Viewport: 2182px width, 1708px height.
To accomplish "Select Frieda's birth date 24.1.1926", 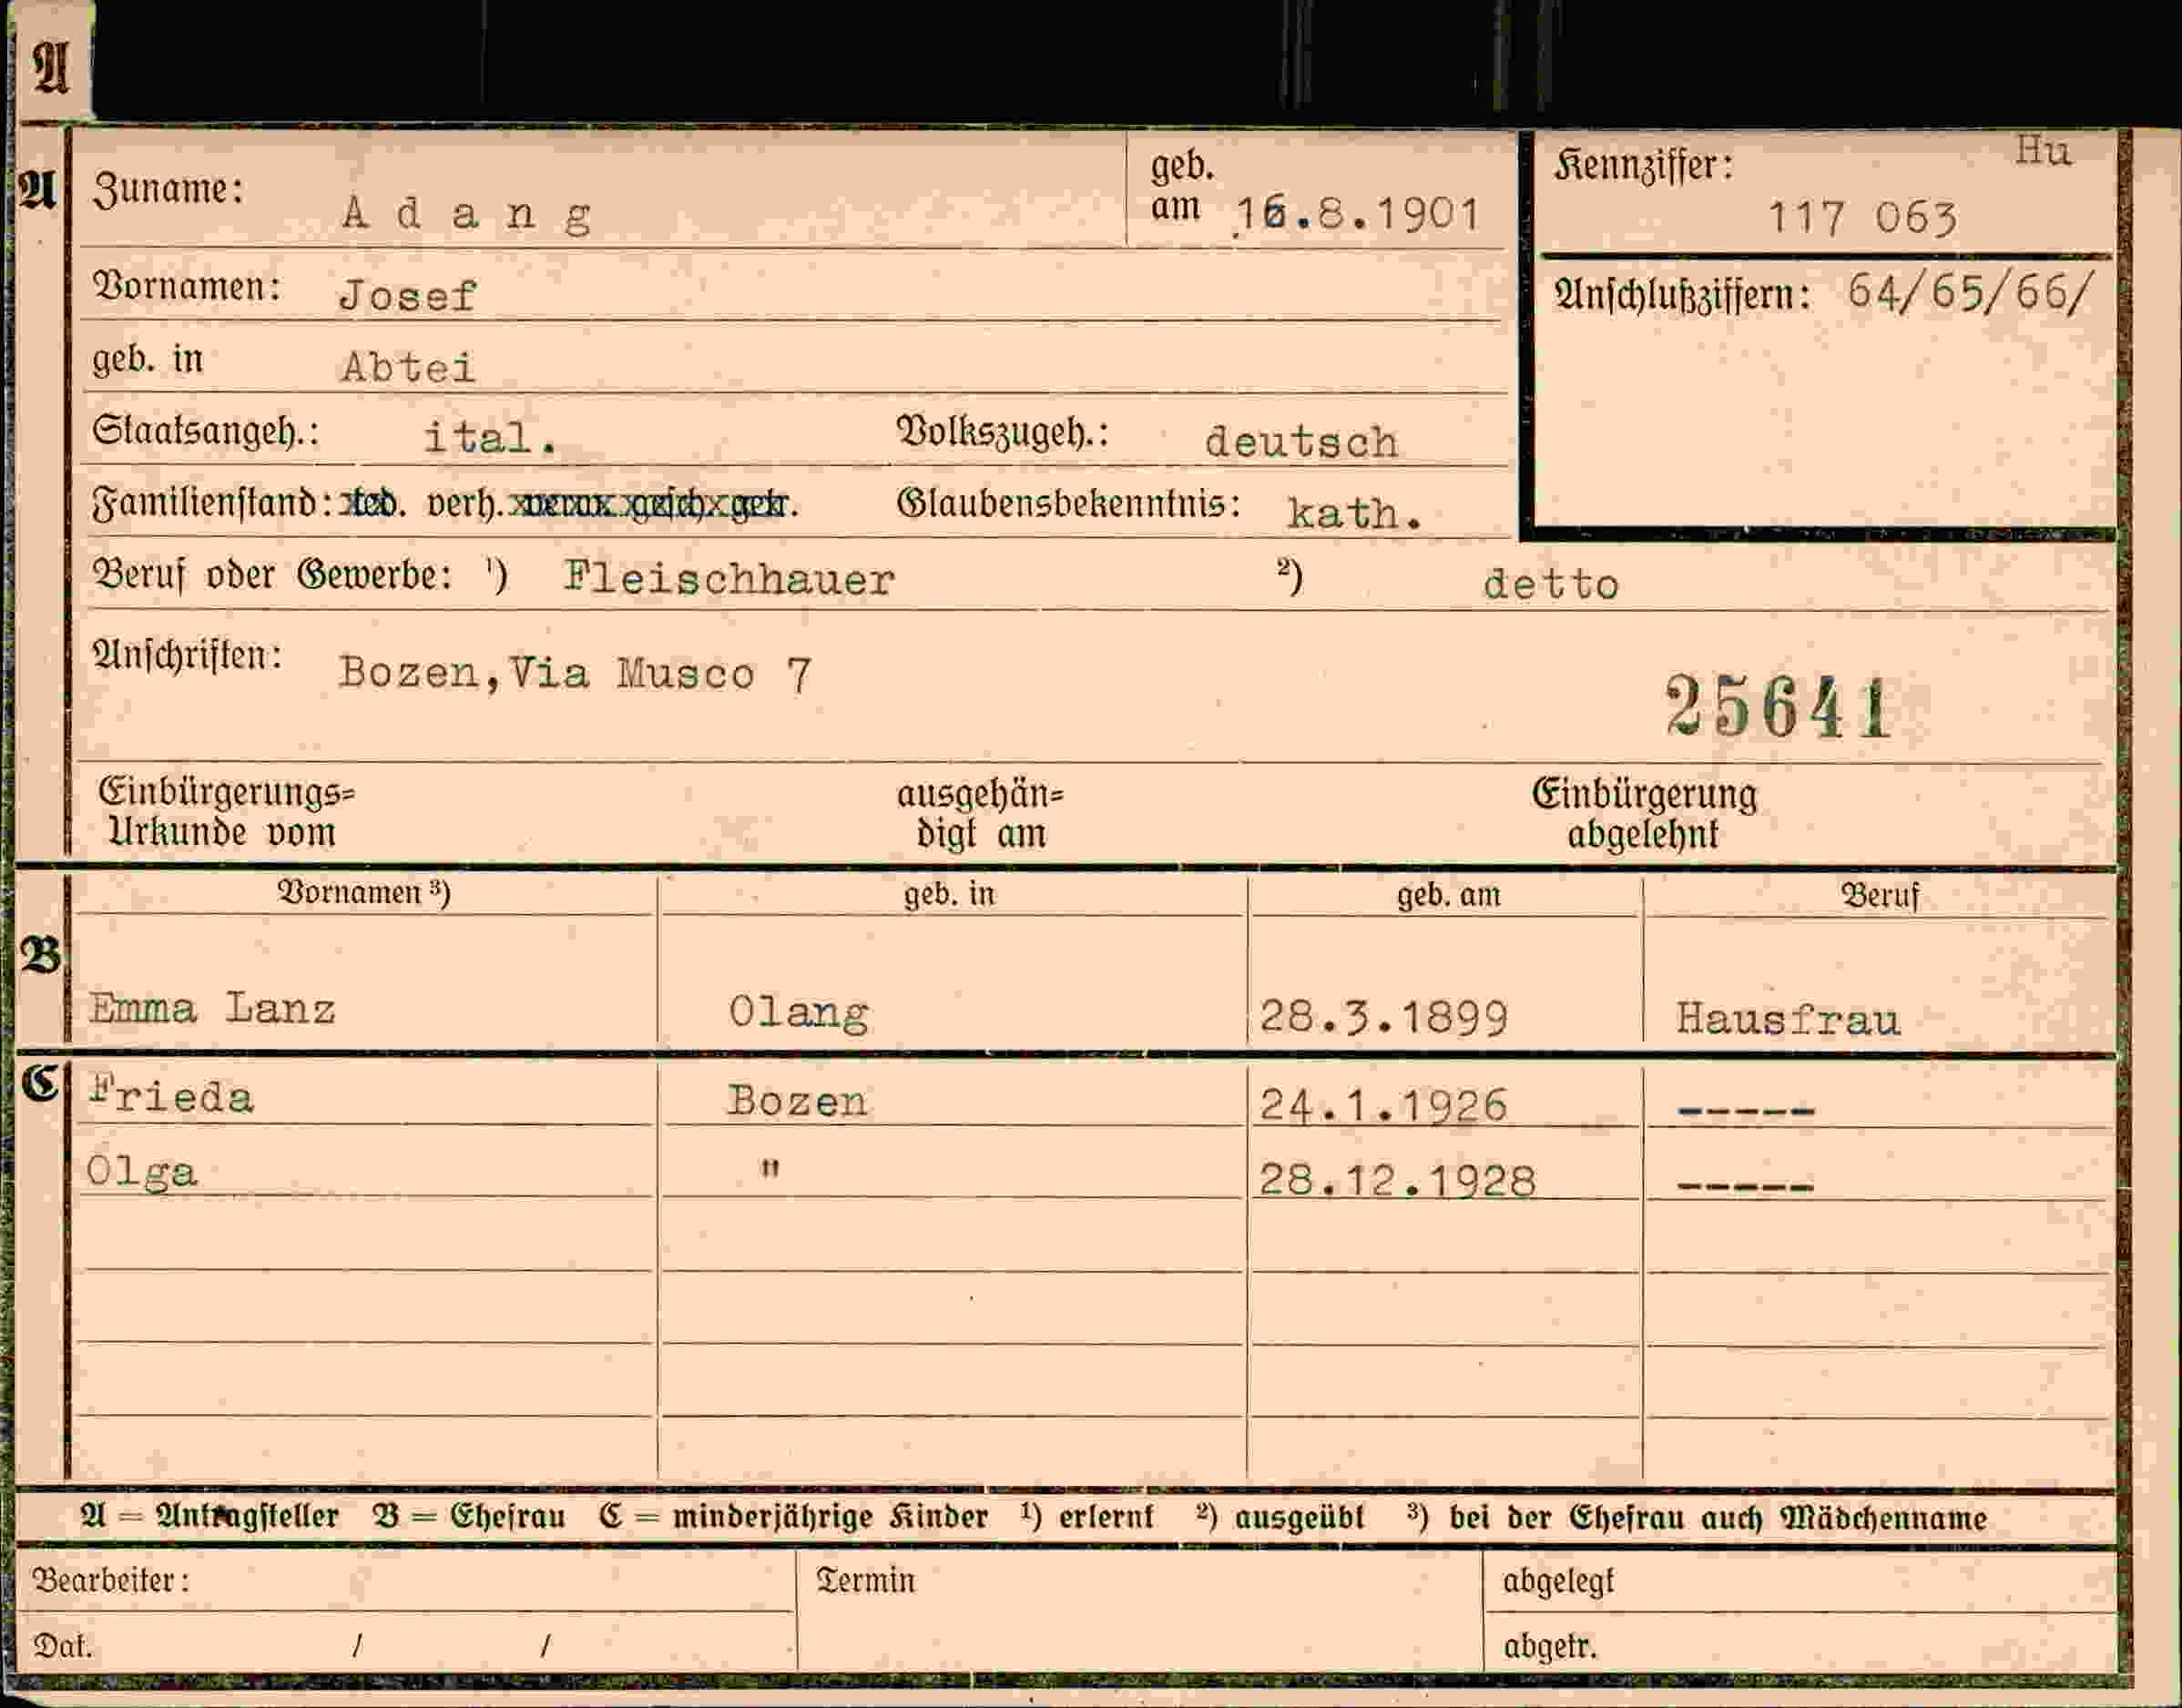I will pyautogui.click(x=1382, y=1105).
